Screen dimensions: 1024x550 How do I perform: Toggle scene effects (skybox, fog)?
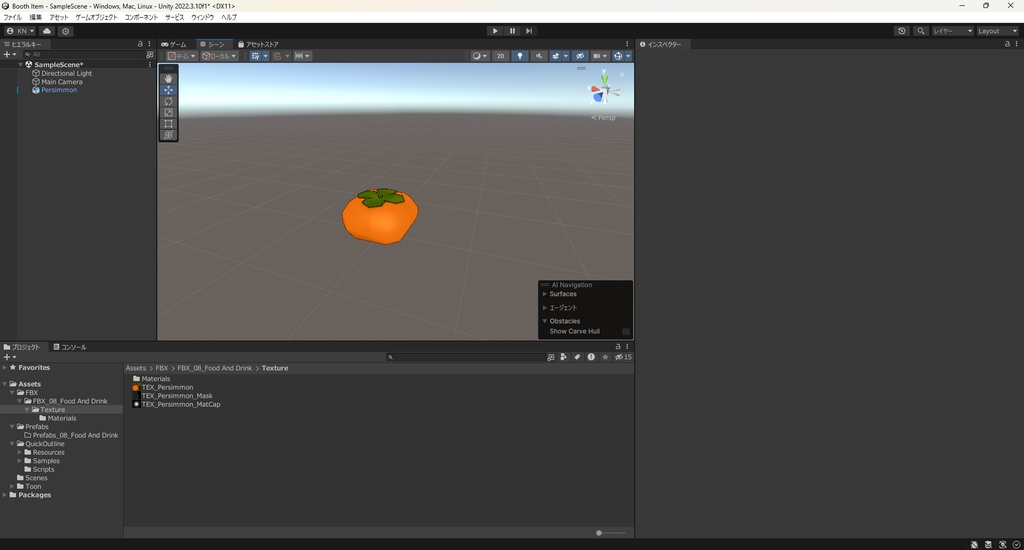pos(556,56)
